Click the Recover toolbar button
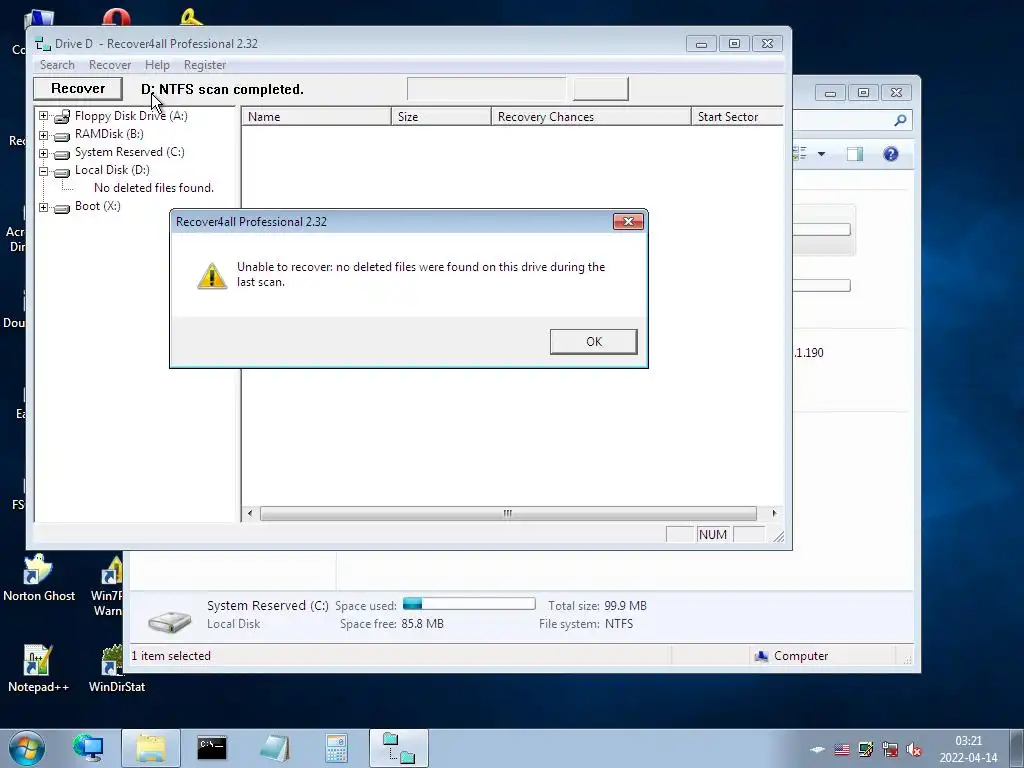 pos(78,89)
